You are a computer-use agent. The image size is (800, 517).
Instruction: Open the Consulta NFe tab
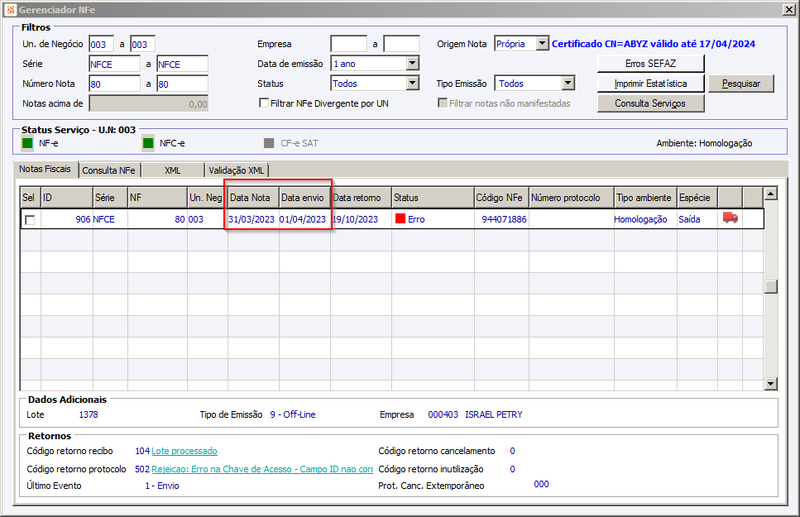[x=109, y=170]
